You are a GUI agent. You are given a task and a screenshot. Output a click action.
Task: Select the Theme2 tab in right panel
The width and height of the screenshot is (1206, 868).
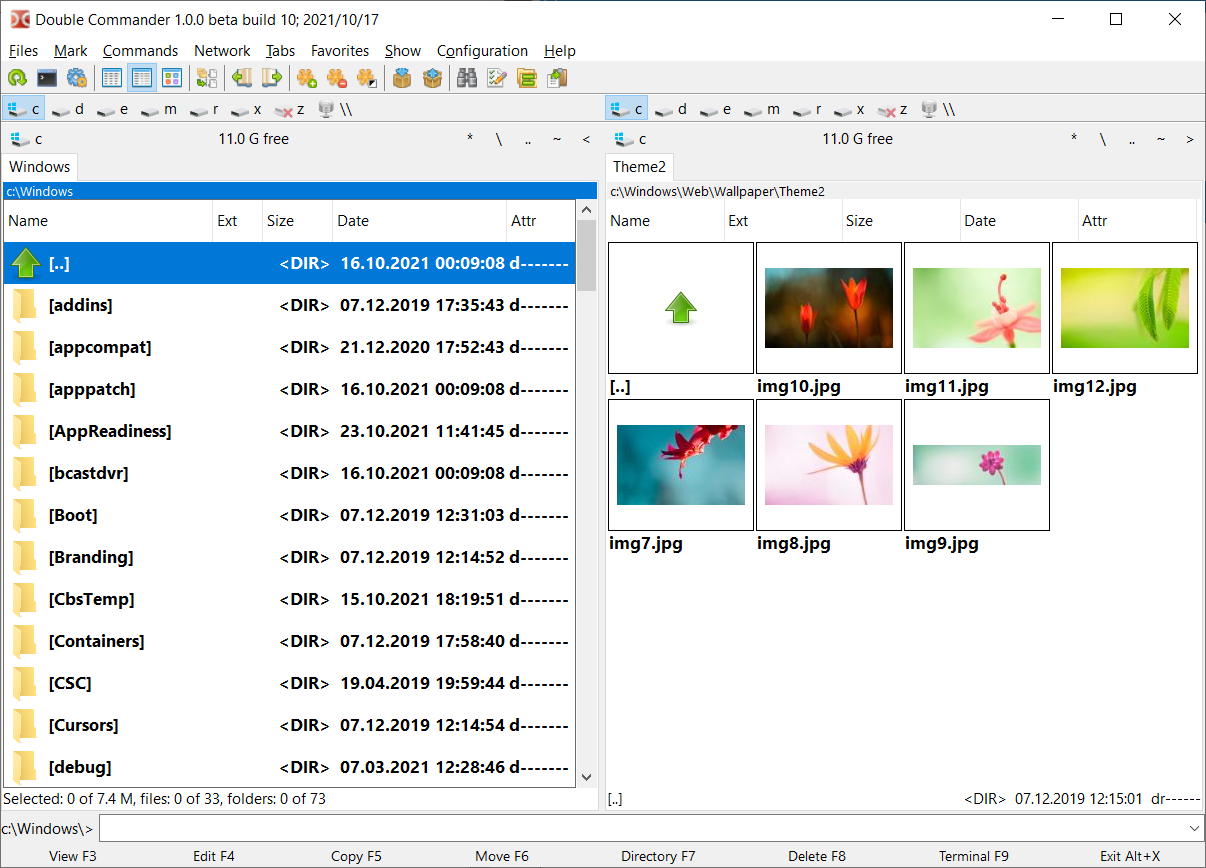(x=639, y=167)
